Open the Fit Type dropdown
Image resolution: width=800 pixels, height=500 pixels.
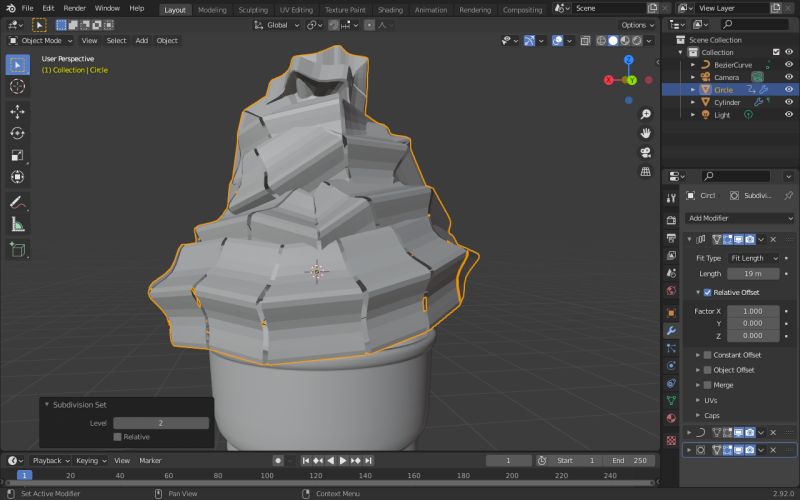(754, 258)
